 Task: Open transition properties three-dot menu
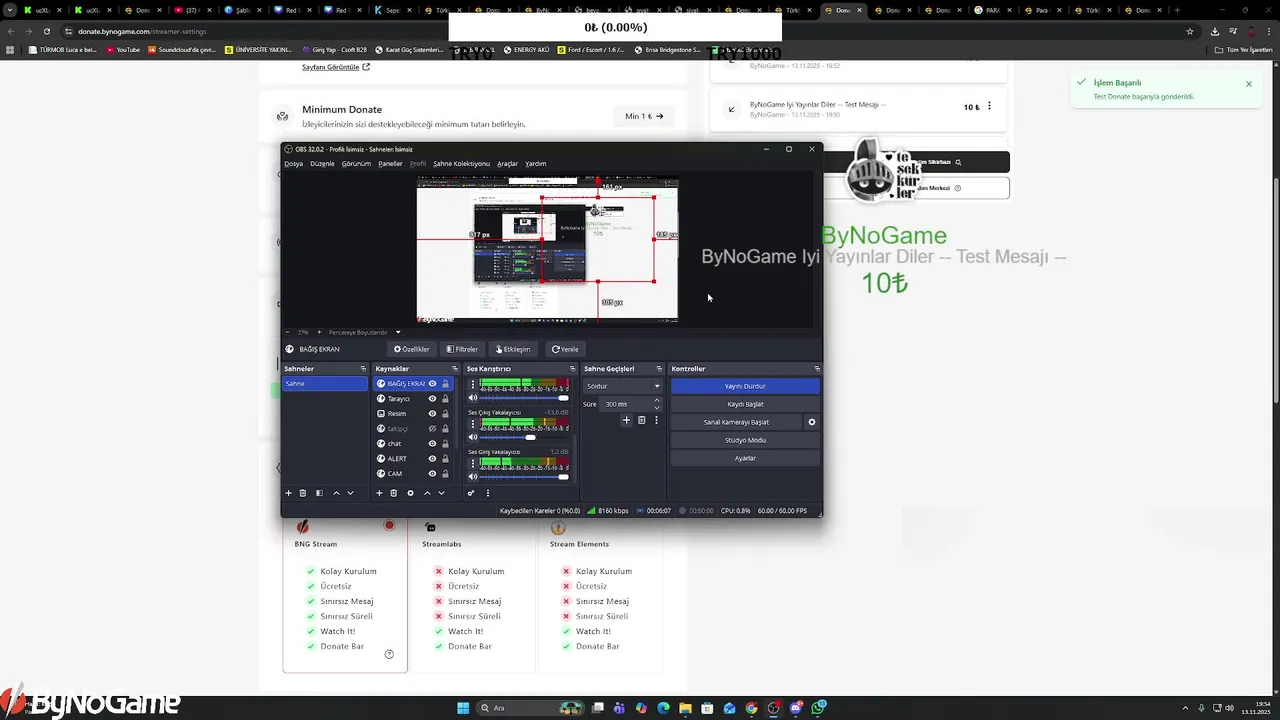(656, 420)
